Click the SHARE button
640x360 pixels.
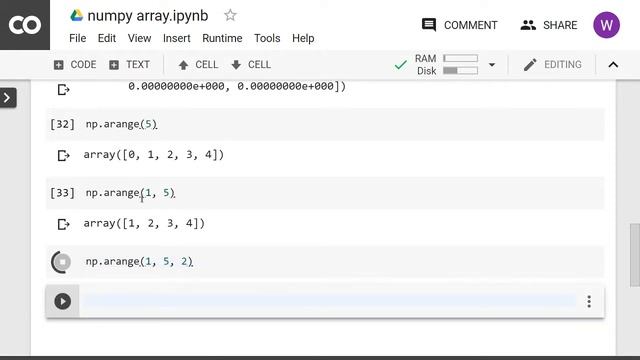[x=549, y=25]
